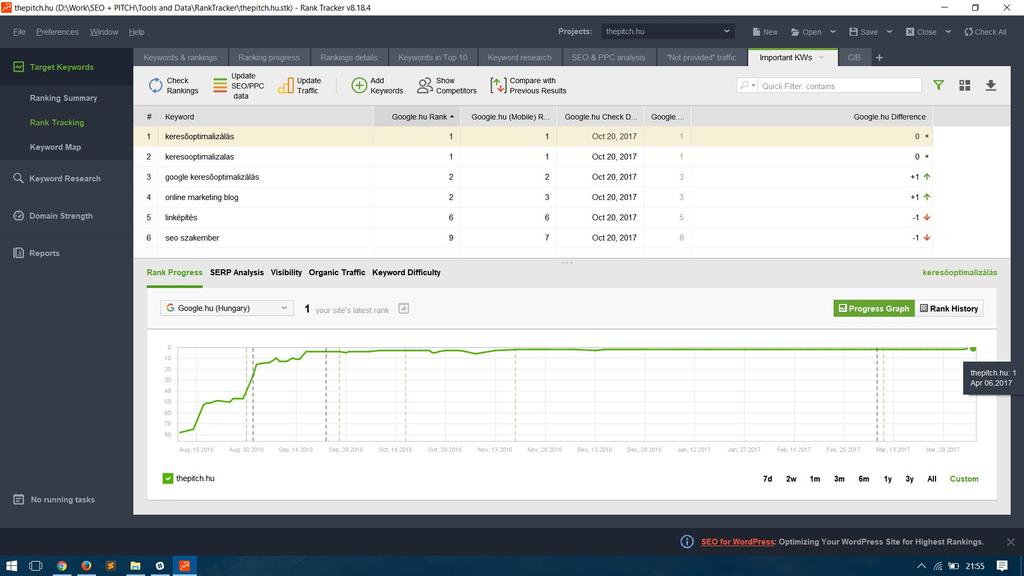Open File Explorer from the taskbar

tap(135, 566)
